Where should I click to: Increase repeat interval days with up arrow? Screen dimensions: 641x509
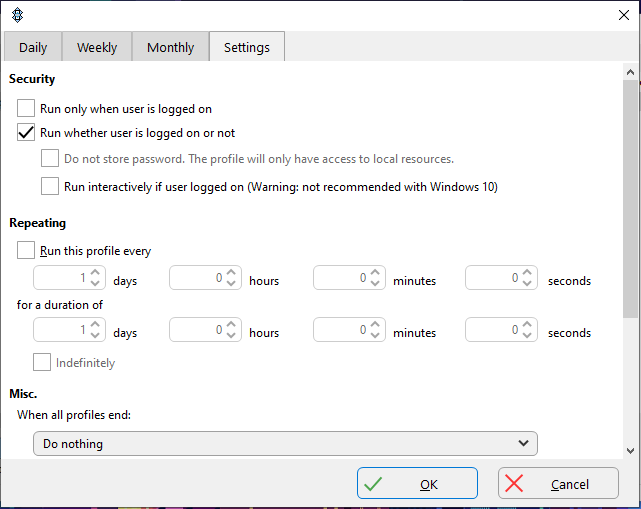(95, 273)
